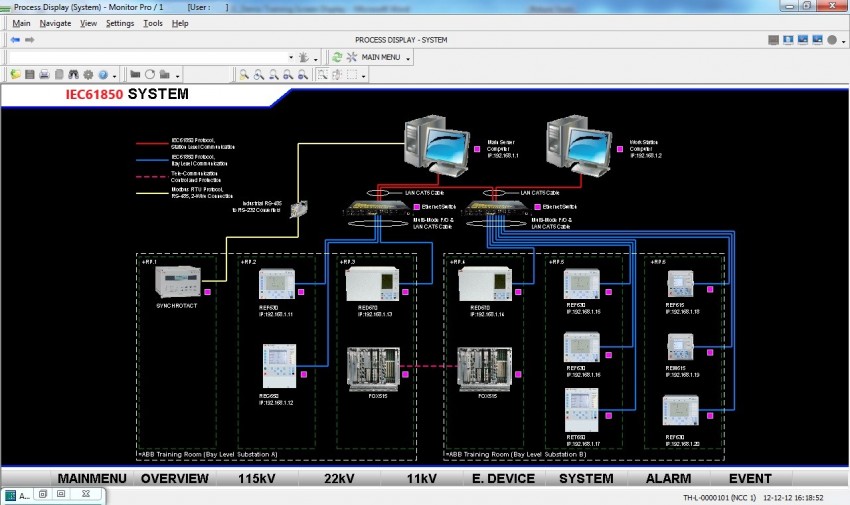Image resolution: width=850 pixels, height=505 pixels.
Task: Click the second magnifier zoom icon
Action: (259, 75)
